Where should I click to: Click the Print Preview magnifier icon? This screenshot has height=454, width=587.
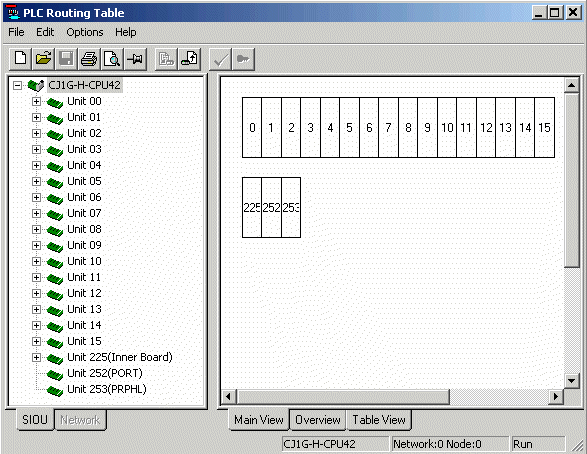(x=112, y=59)
